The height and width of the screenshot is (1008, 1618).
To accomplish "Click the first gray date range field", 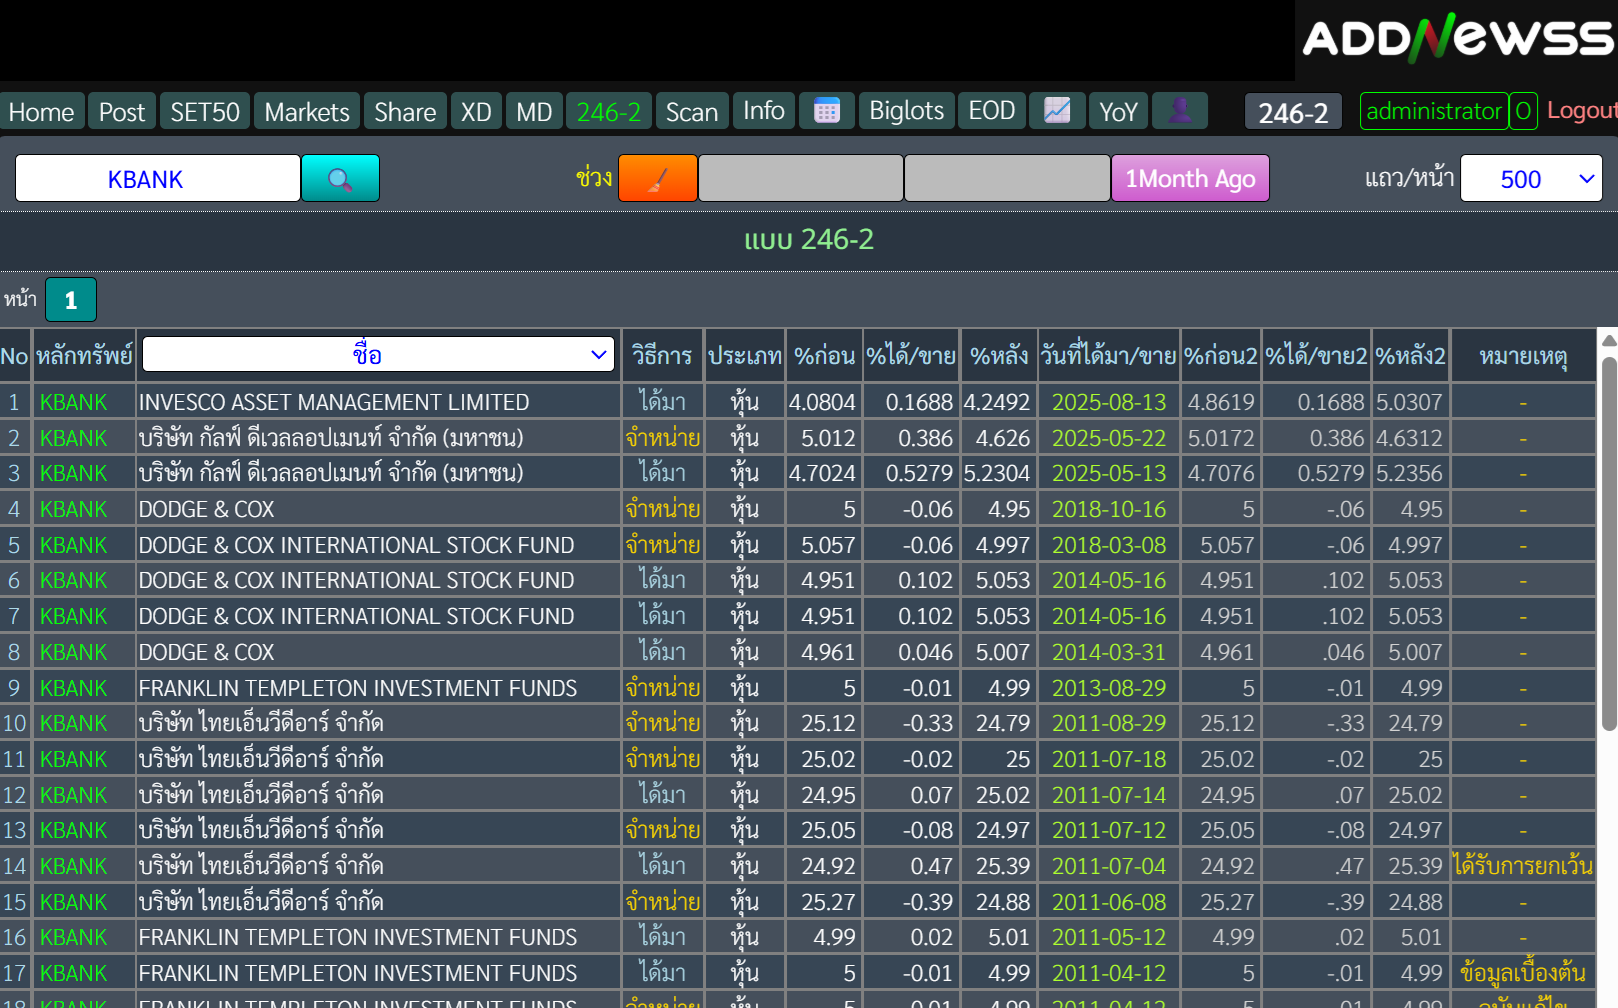I will click(x=801, y=178).
